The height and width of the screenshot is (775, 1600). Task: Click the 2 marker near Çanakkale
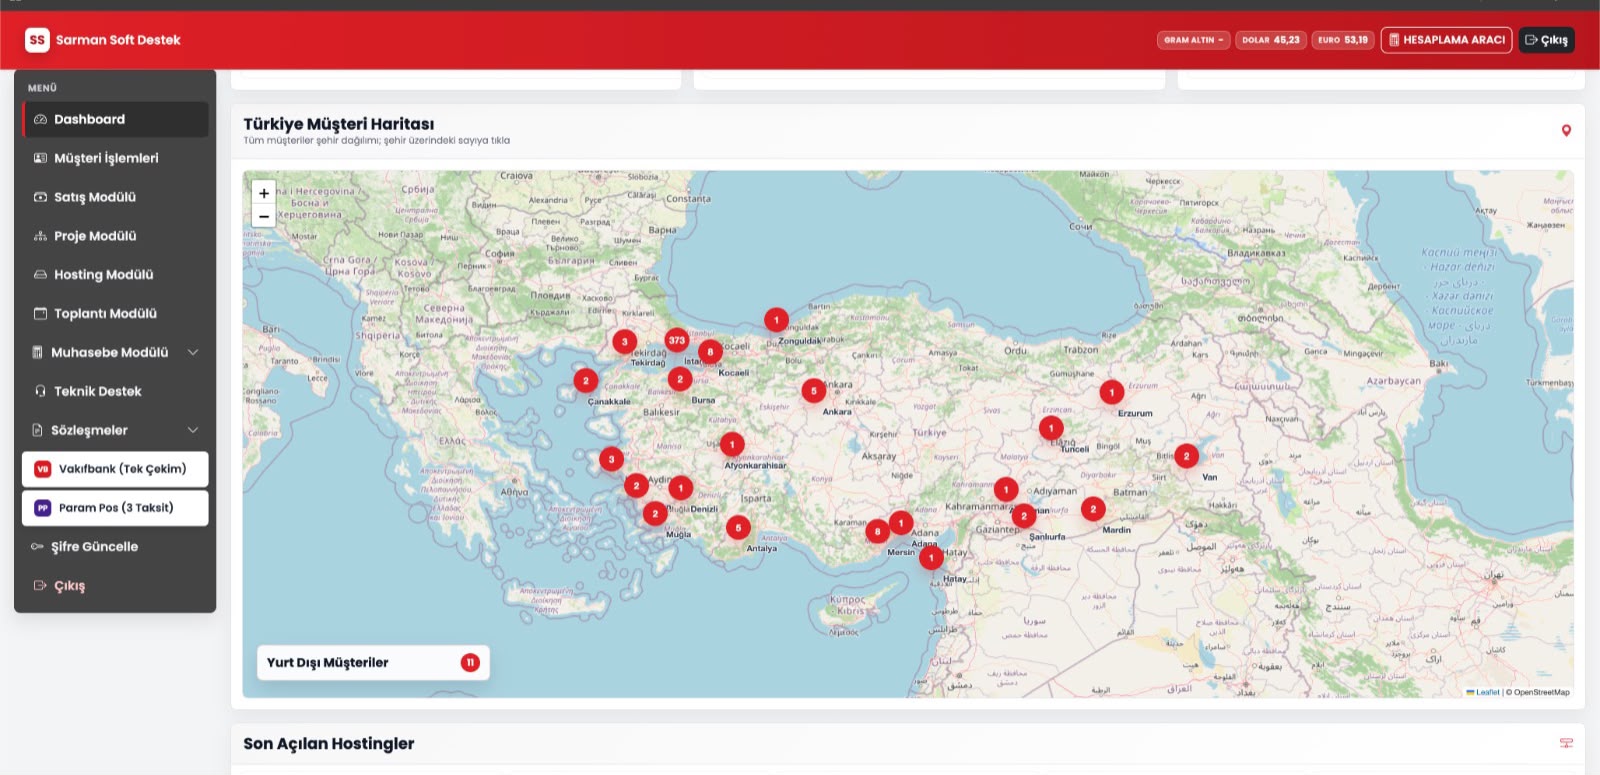(586, 381)
